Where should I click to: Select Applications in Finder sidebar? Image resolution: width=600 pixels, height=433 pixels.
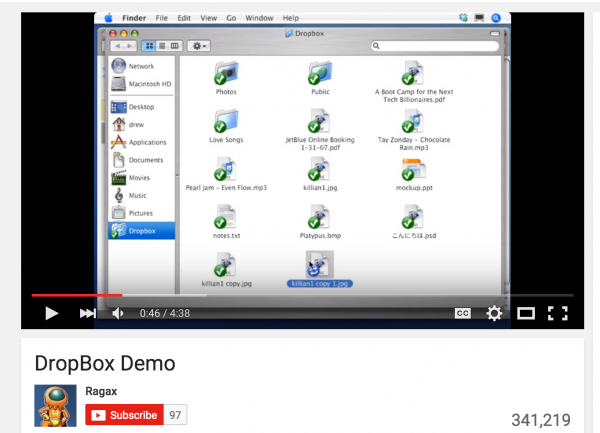pos(142,142)
